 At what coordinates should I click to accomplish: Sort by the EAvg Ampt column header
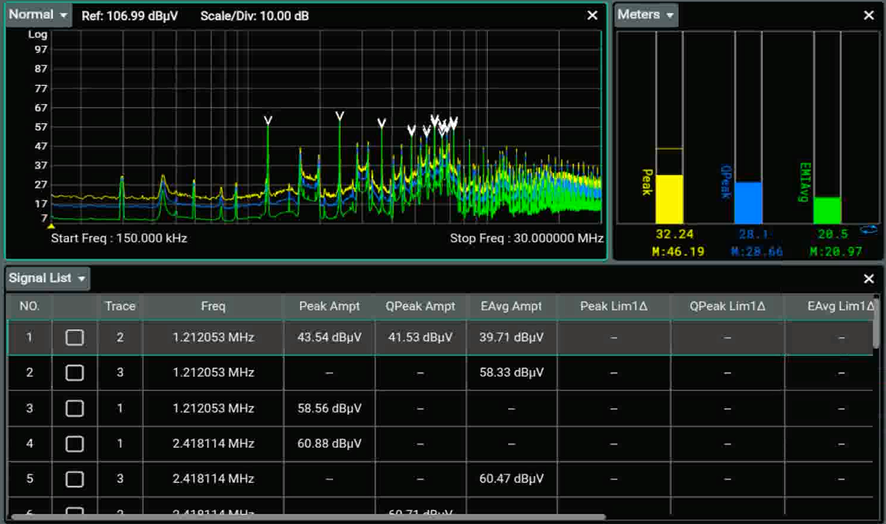(x=511, y=306)
